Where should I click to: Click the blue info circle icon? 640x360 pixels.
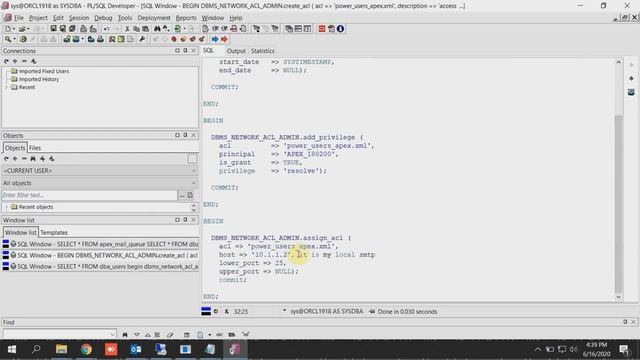coord(340,29)
